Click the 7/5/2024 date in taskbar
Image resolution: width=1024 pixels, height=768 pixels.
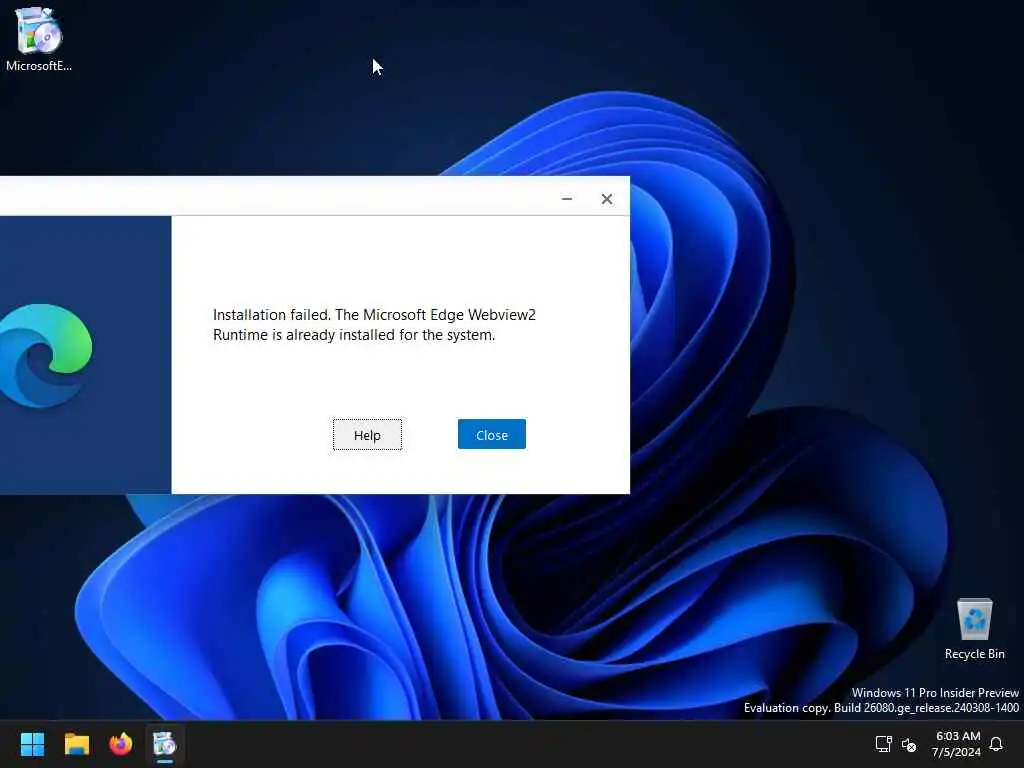click(956, 752)
